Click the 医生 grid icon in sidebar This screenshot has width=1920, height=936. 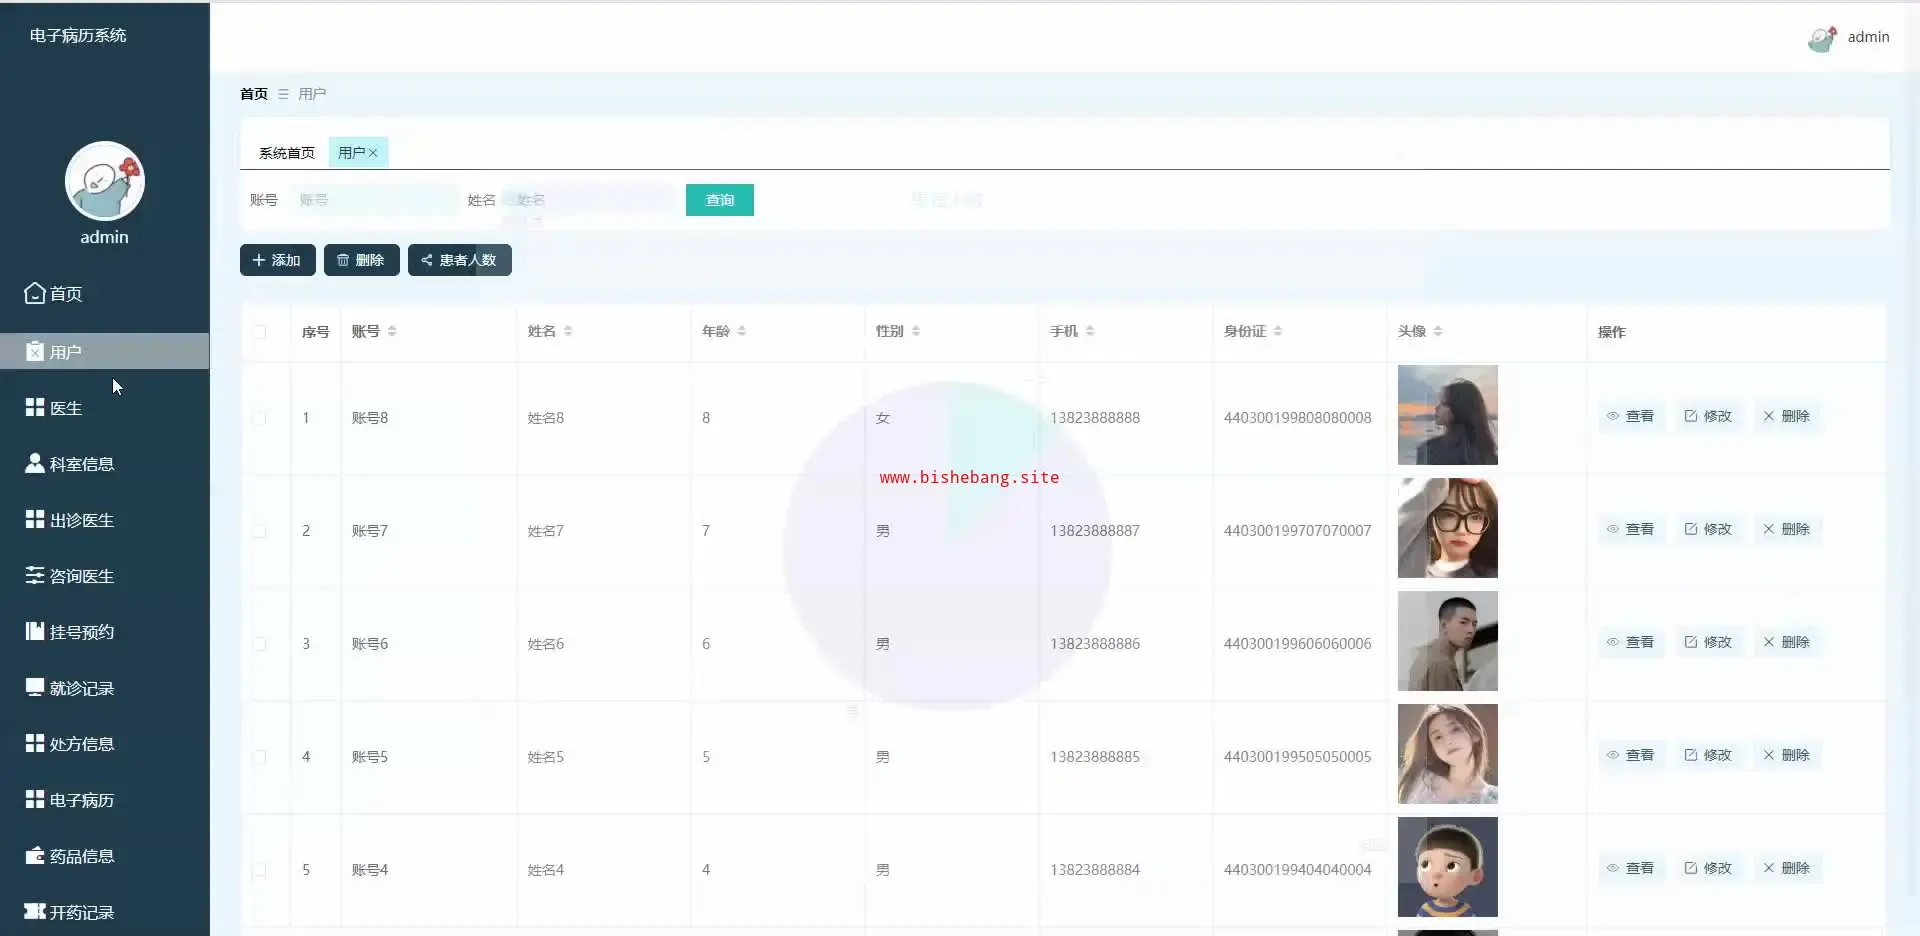tap(35, 407)
